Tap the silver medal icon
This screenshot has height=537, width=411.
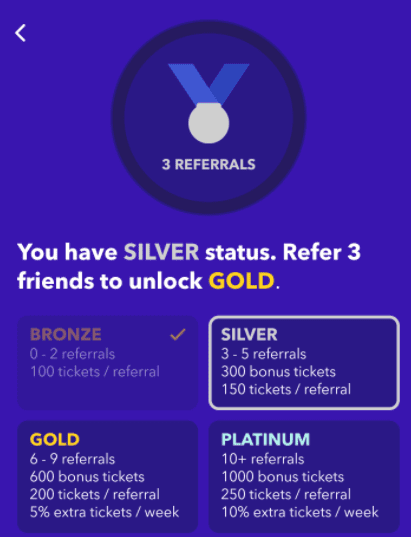click(x=209, y=123)
